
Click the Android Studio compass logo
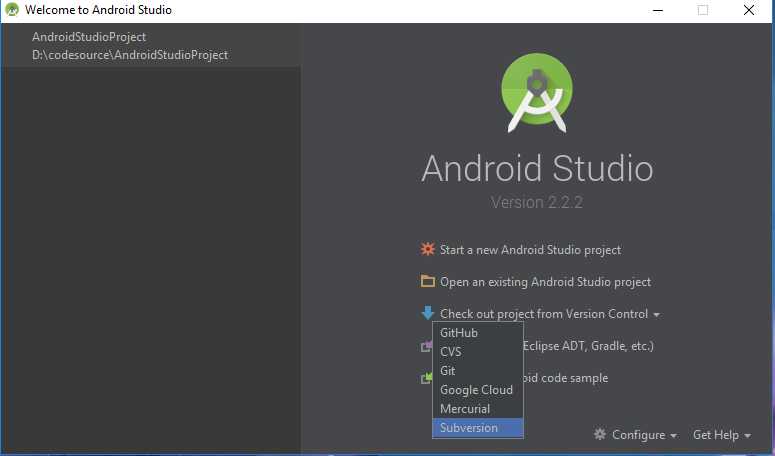pos(537,93)
